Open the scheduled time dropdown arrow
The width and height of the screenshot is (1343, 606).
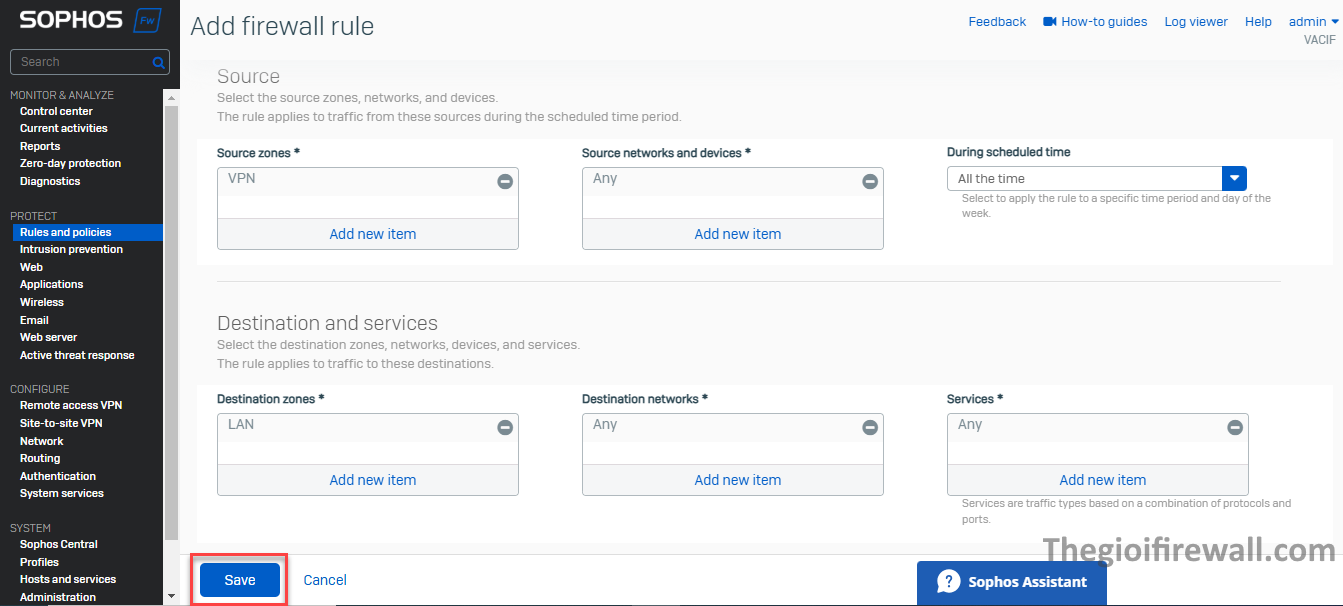(x=1235, y=178)
